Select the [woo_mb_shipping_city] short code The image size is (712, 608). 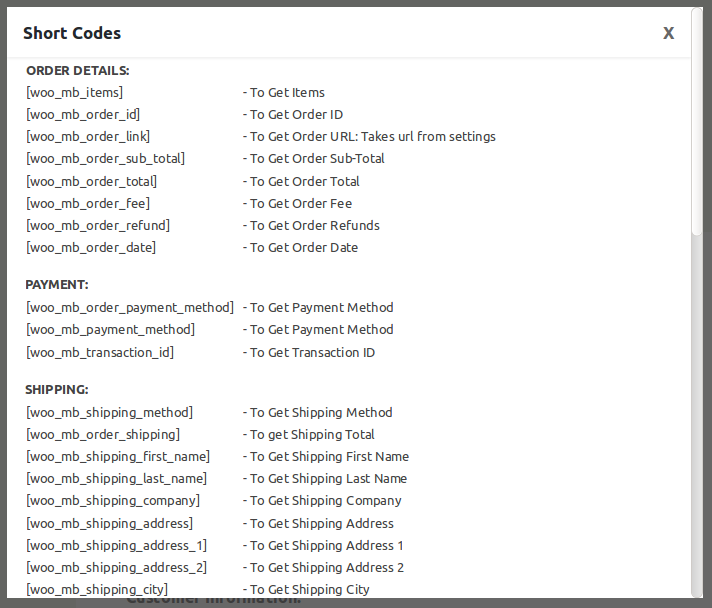pos(97,589)
